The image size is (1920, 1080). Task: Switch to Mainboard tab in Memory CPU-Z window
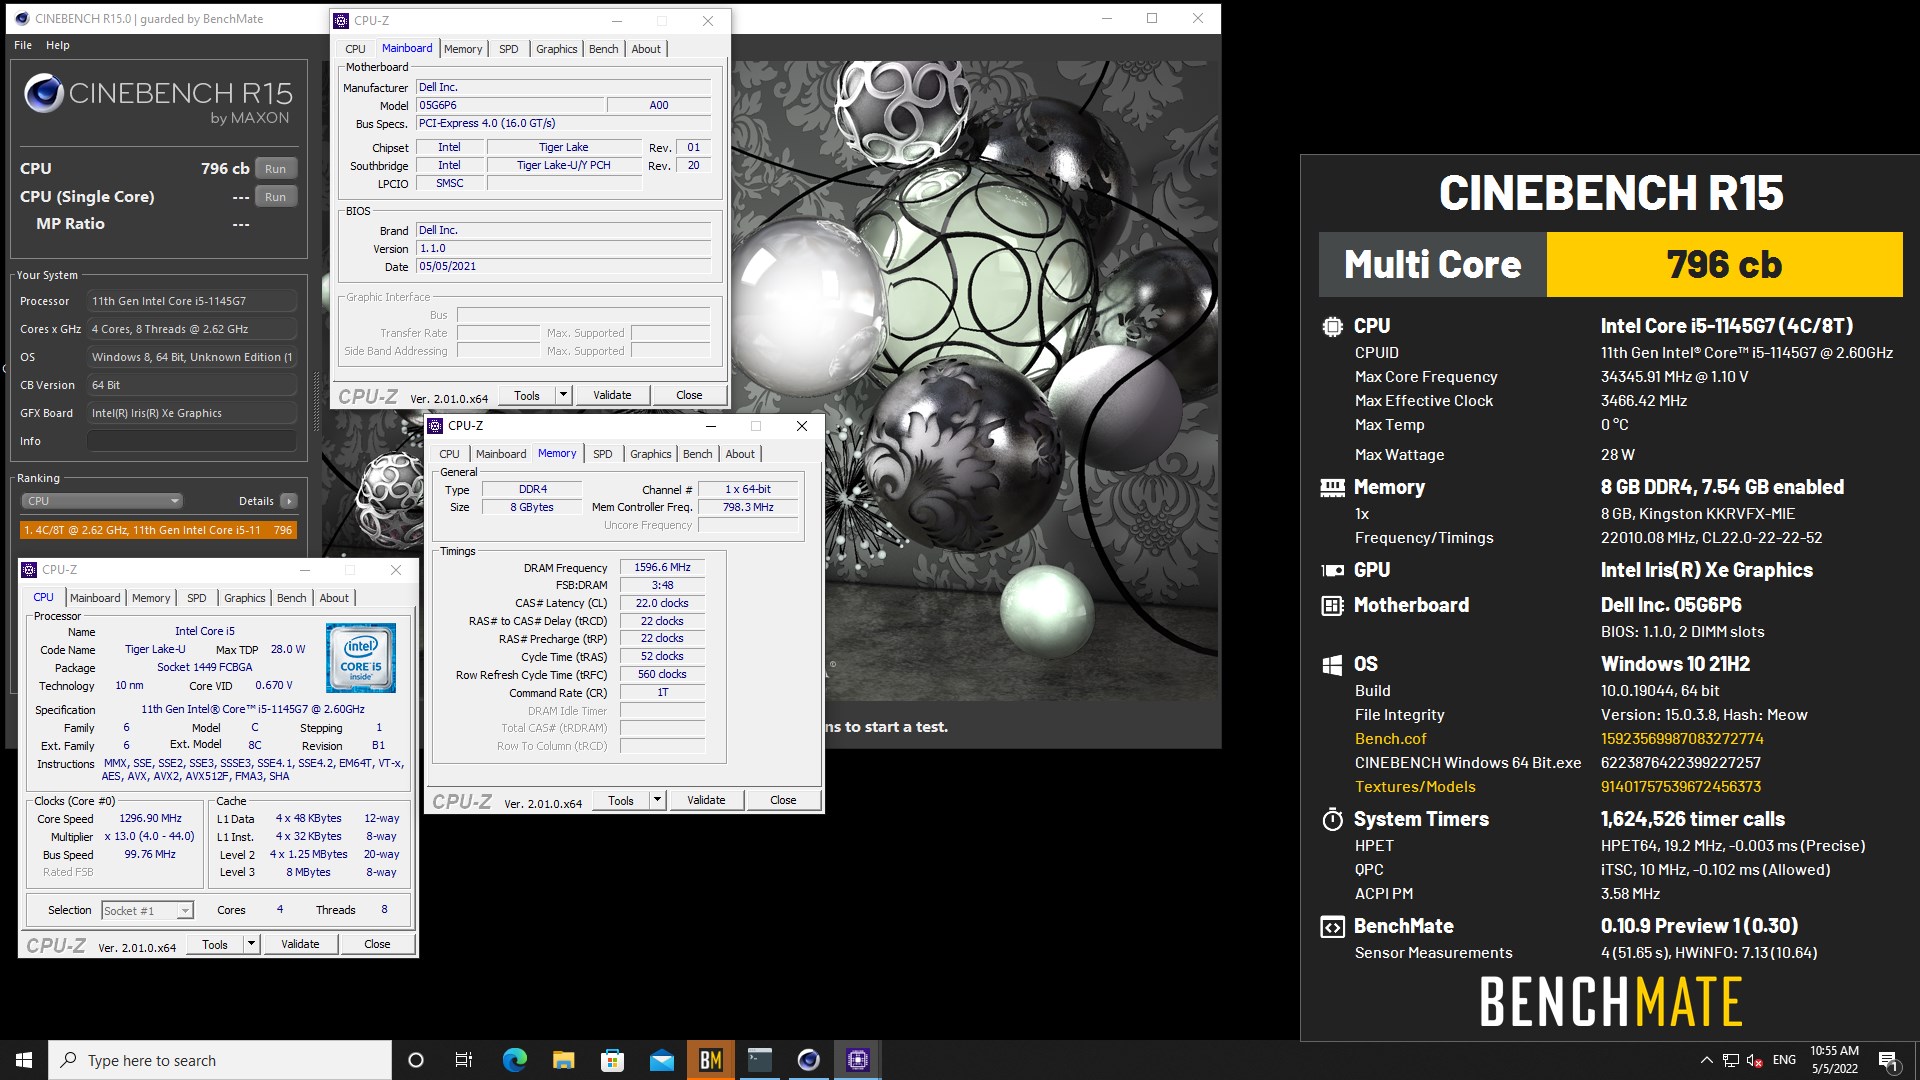501,454
